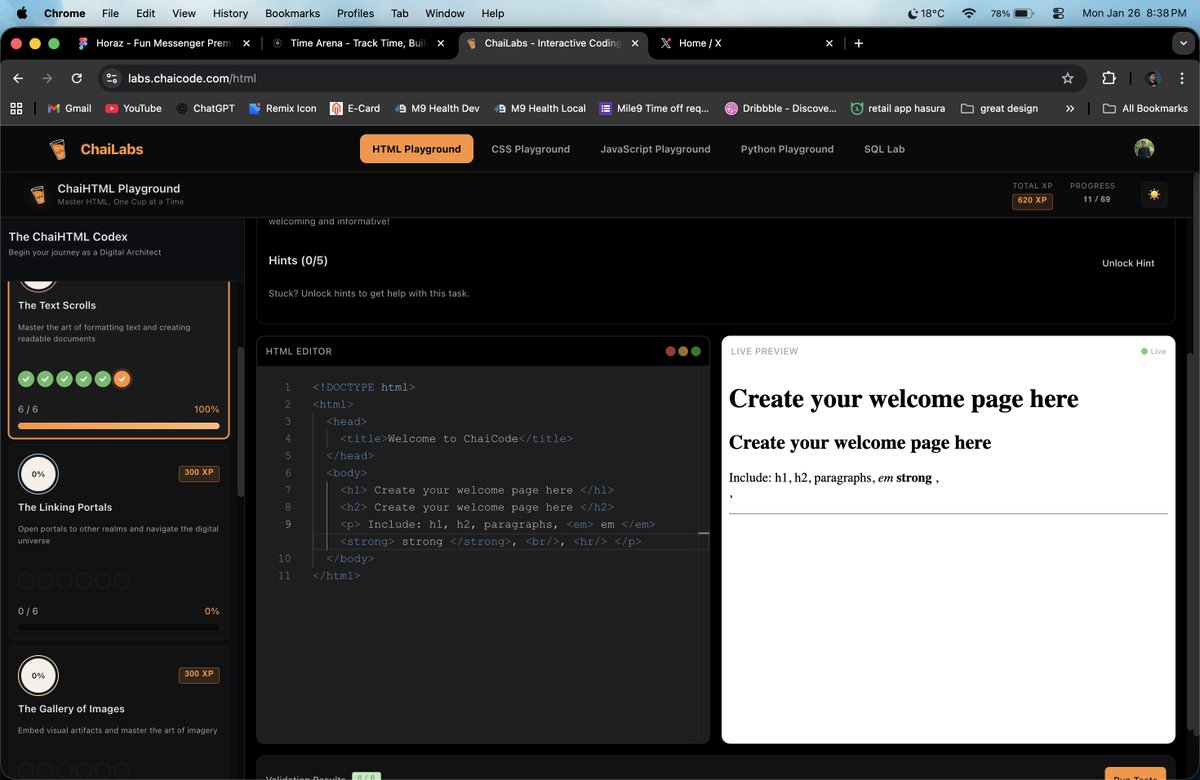Close the Time Arena browser tab
The image size is (1200, 780).
pos(440,43)
